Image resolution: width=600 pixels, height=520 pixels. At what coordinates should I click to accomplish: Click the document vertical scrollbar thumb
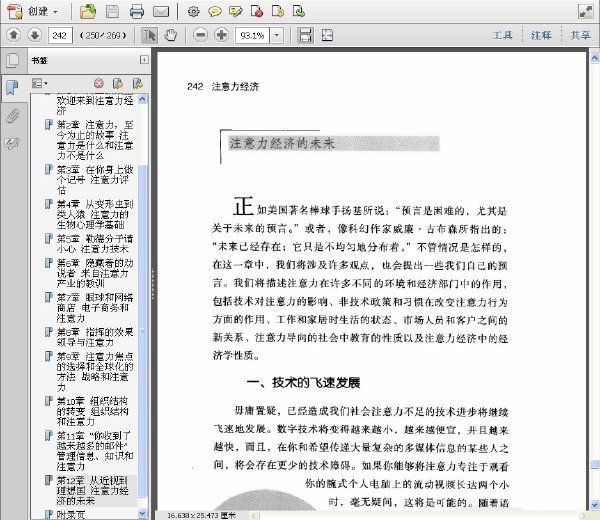coord(595,464)
